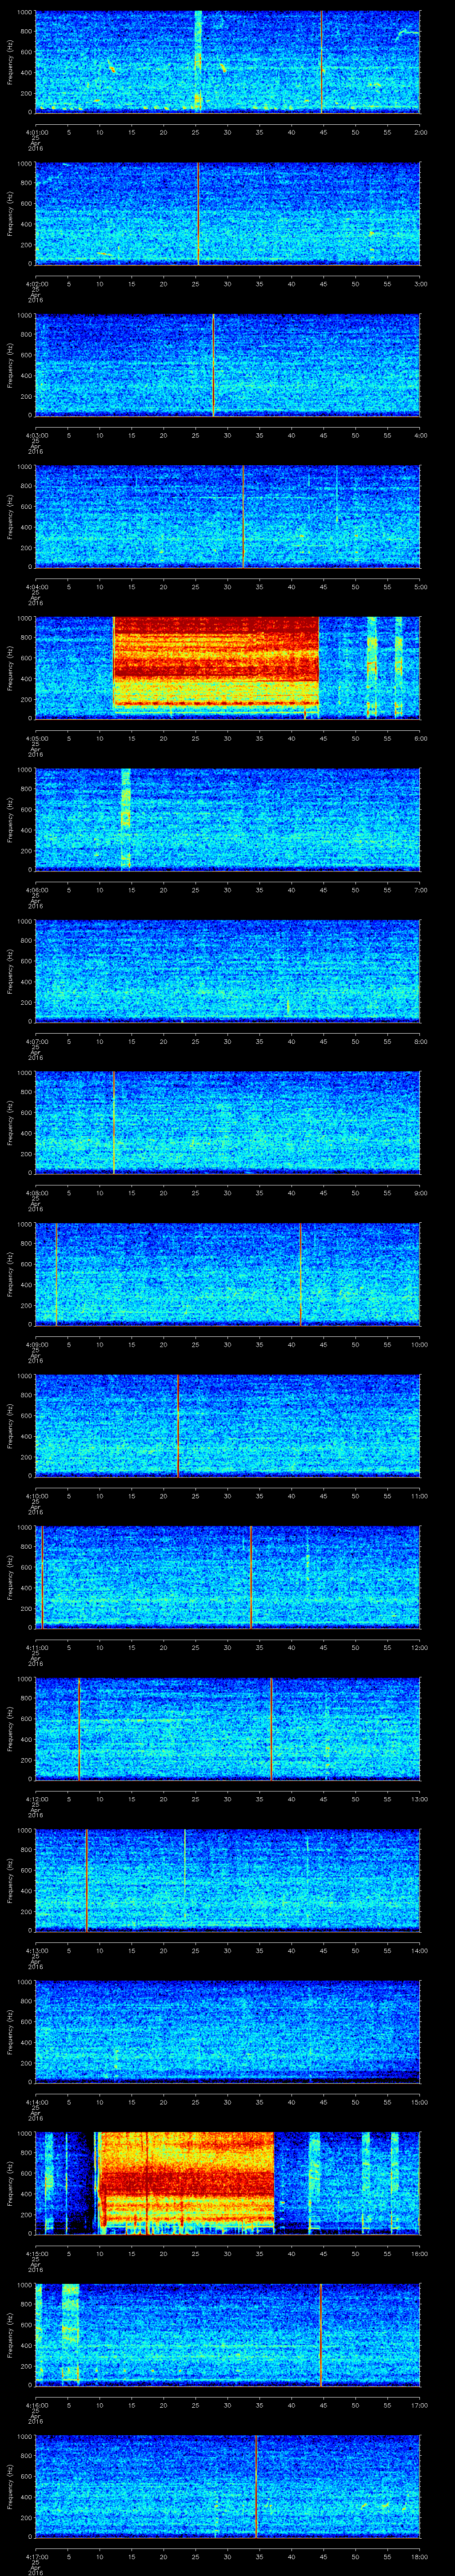This screenshot has height=2576, width=455.
Task: Click the 4:16:00 start time label
Action: coord(36,2404)
